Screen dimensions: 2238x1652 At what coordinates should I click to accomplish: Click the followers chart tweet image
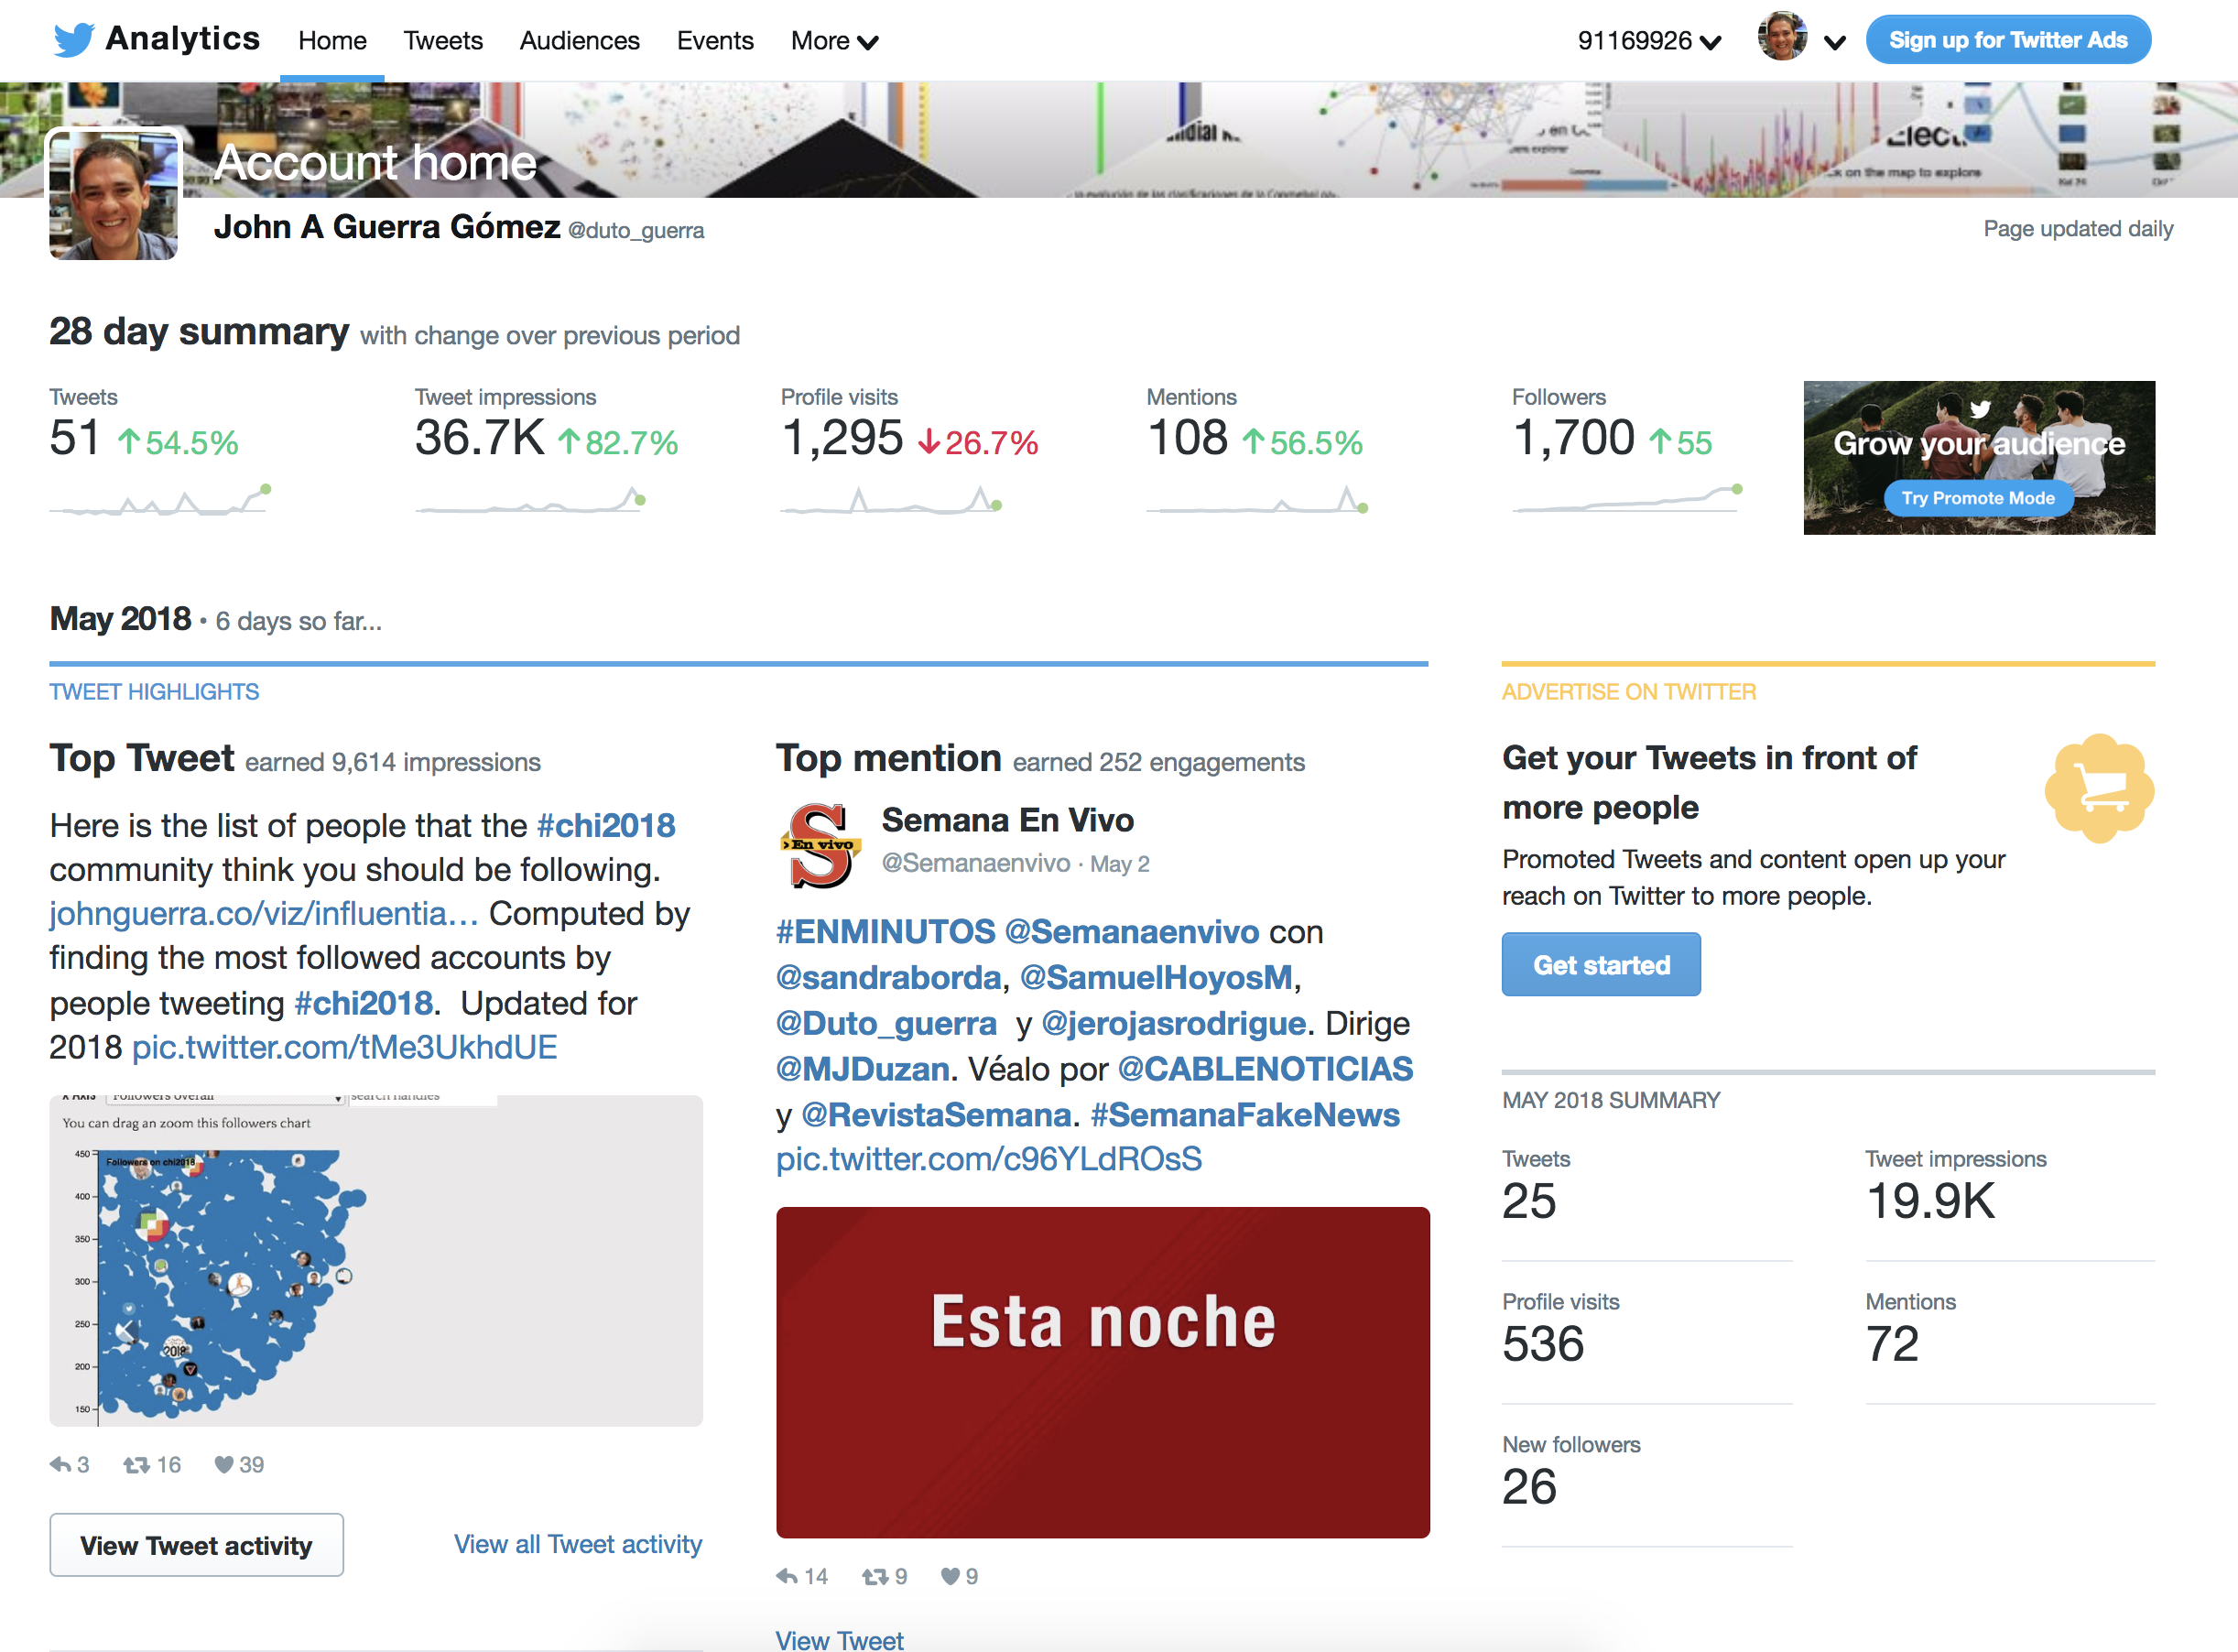pyautogui.click(x=376, y=1260)
